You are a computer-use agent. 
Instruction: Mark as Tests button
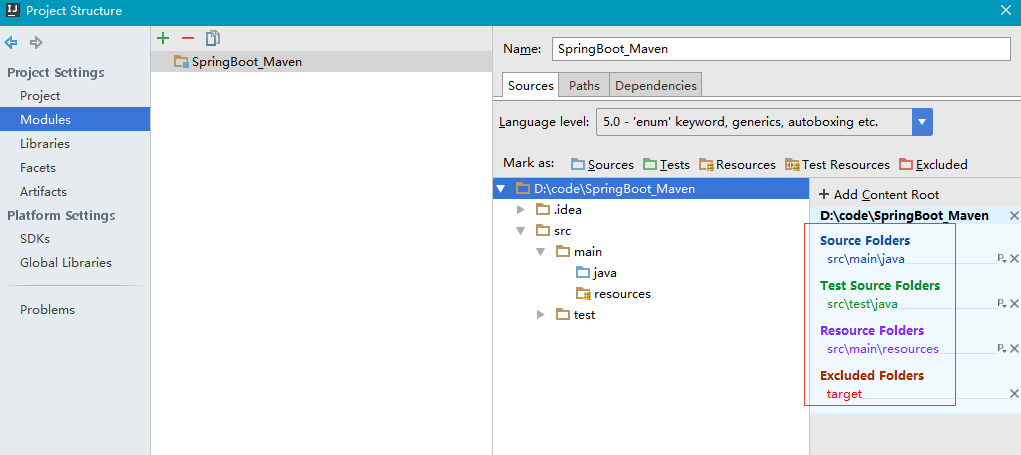tap(666, 165)
